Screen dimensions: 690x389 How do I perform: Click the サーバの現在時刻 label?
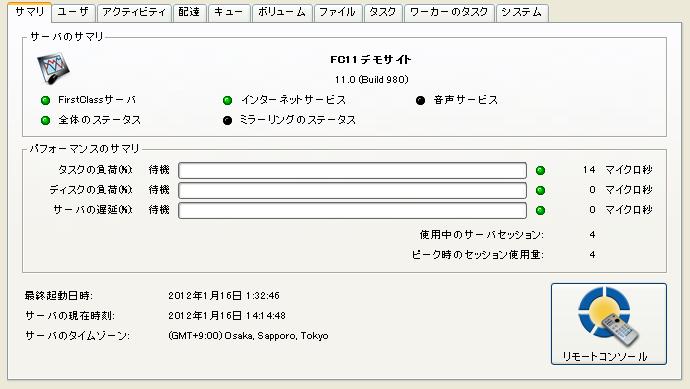pyautogui.click(x=70, y=316)
